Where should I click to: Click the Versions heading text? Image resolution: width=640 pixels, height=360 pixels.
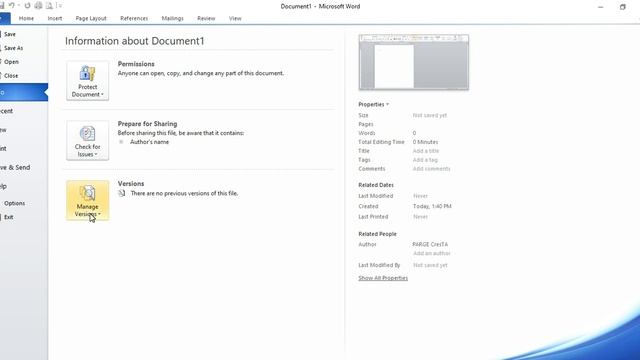(131, 184)
